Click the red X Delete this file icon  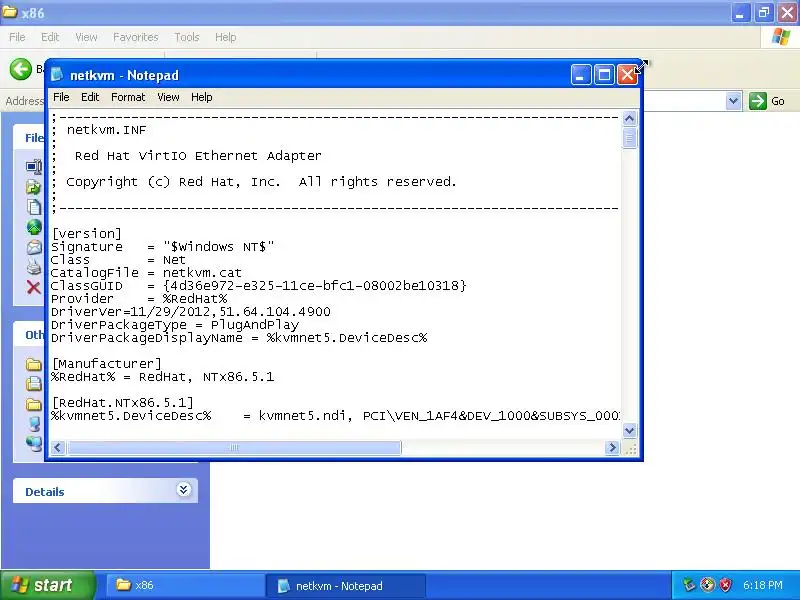(x=34, y=287)
